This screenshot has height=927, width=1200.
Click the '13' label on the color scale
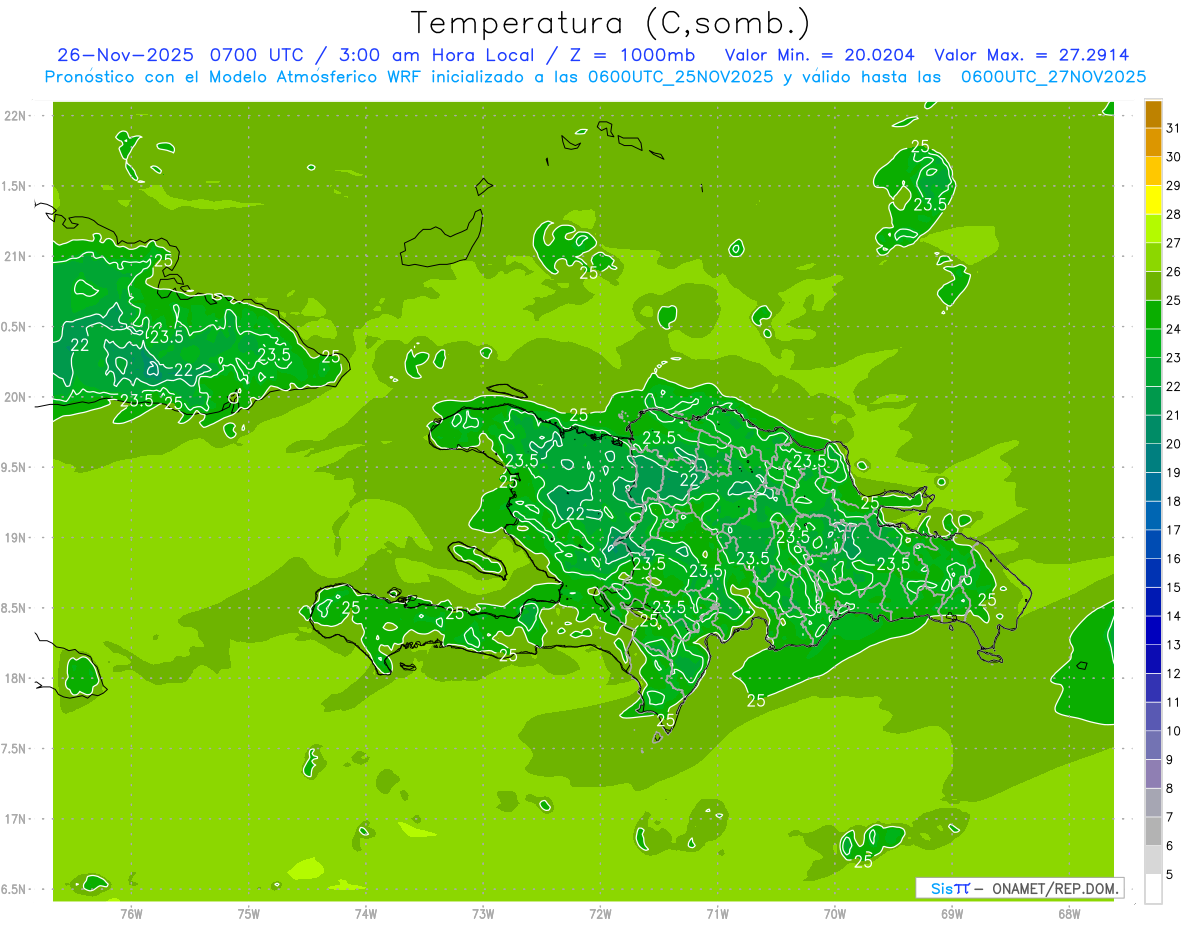[x=1174, y=645]
